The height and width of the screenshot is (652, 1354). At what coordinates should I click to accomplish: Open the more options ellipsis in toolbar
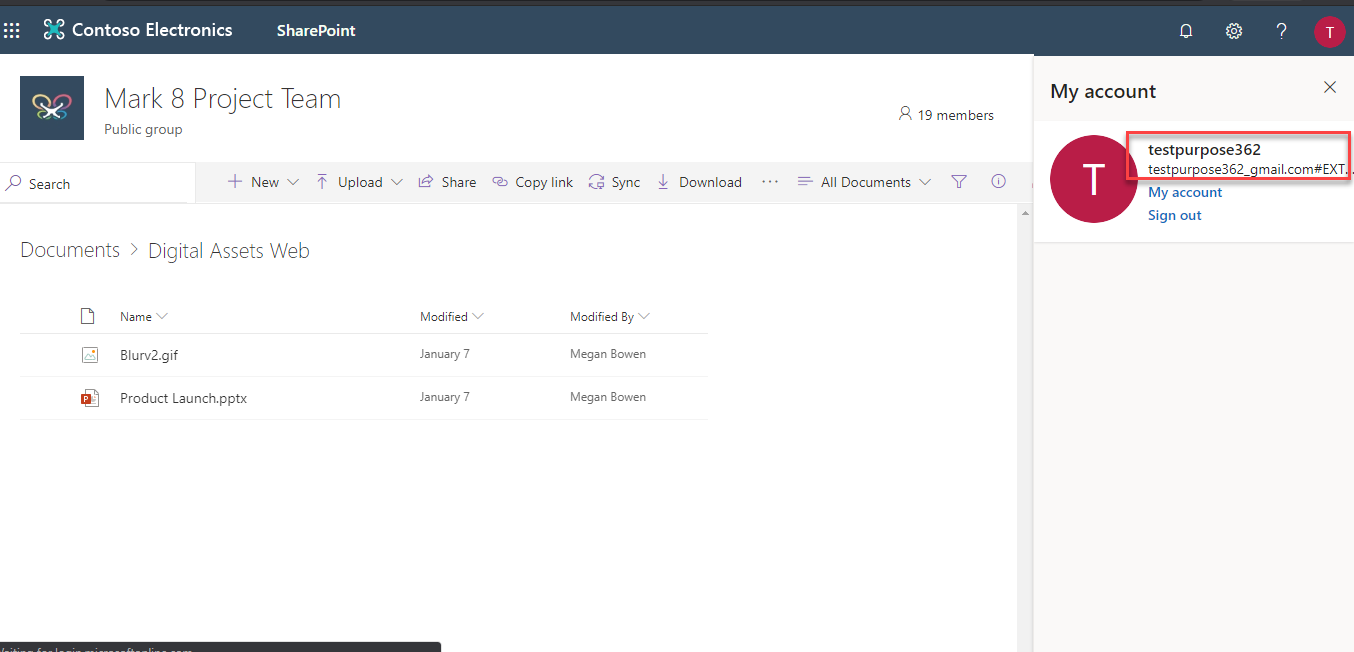point(769,182)
